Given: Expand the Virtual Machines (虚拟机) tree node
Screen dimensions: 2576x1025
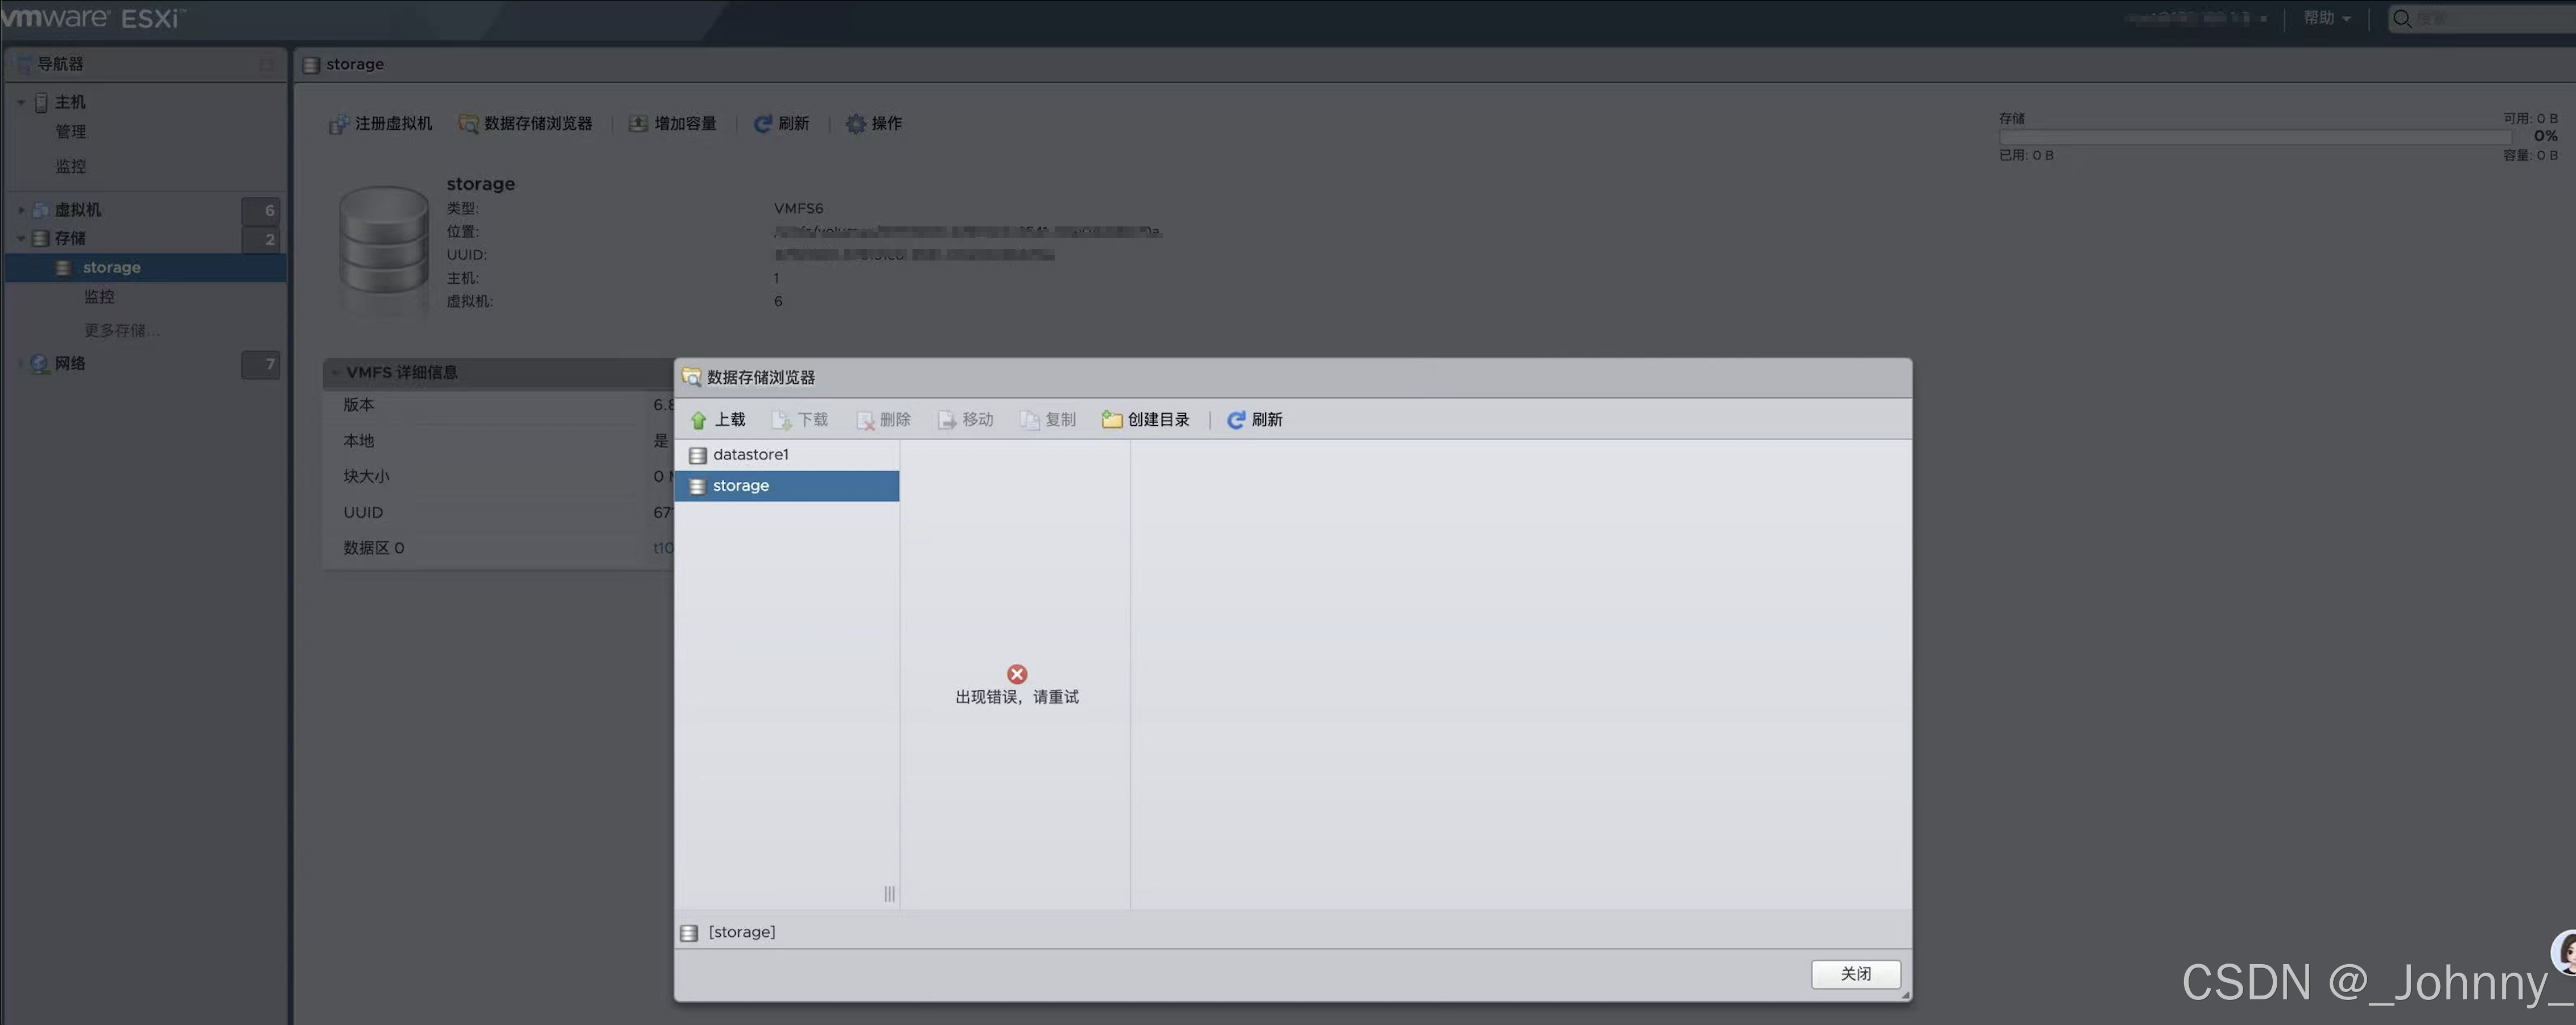Looking at the screenshot, I should coord(21,210).
